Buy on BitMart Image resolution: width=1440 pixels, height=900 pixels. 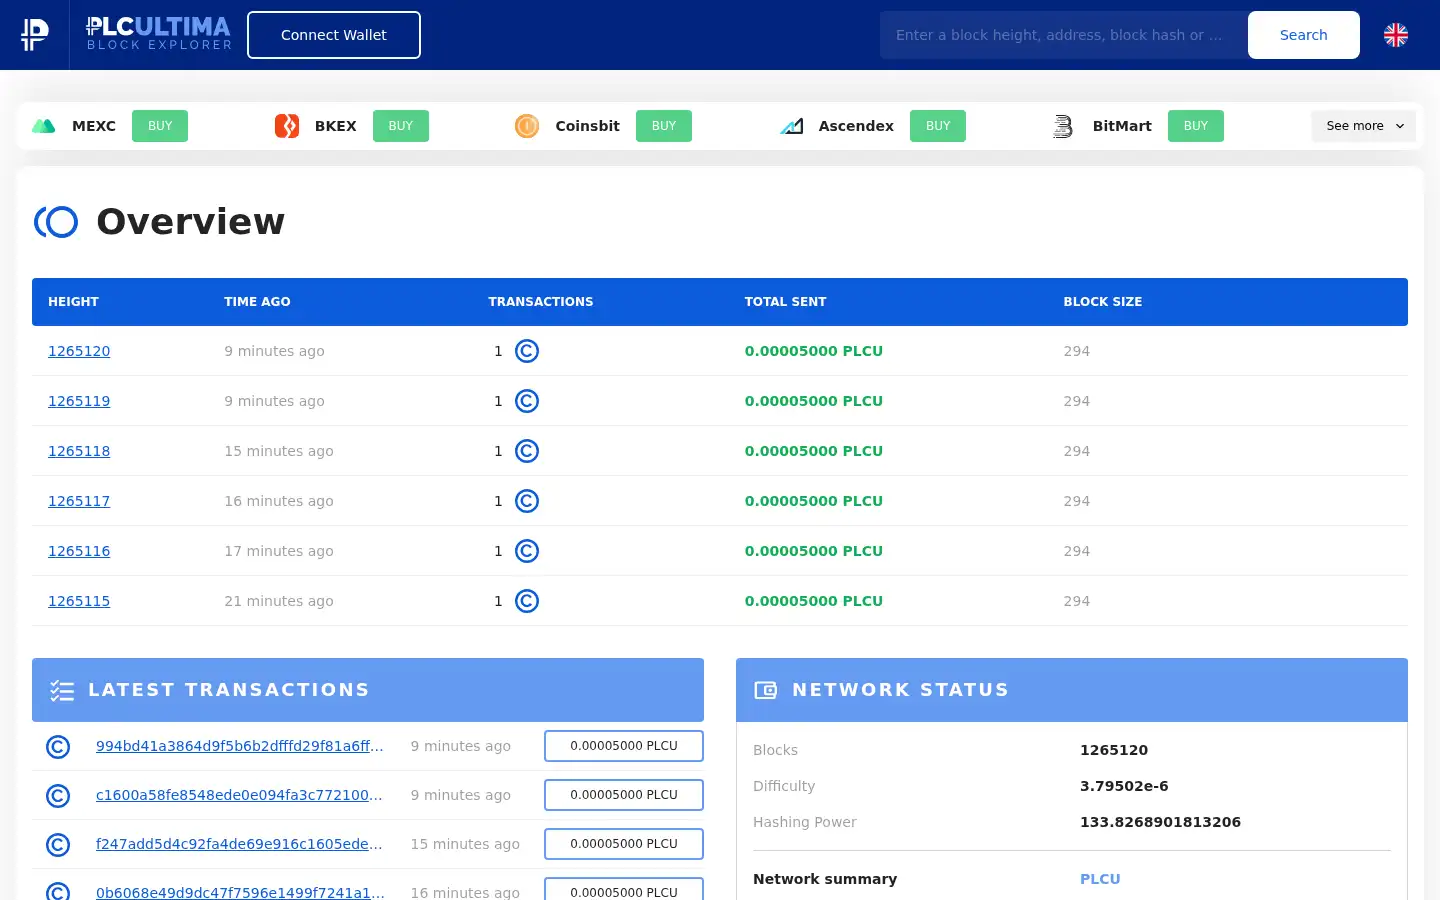[1196, 126]
